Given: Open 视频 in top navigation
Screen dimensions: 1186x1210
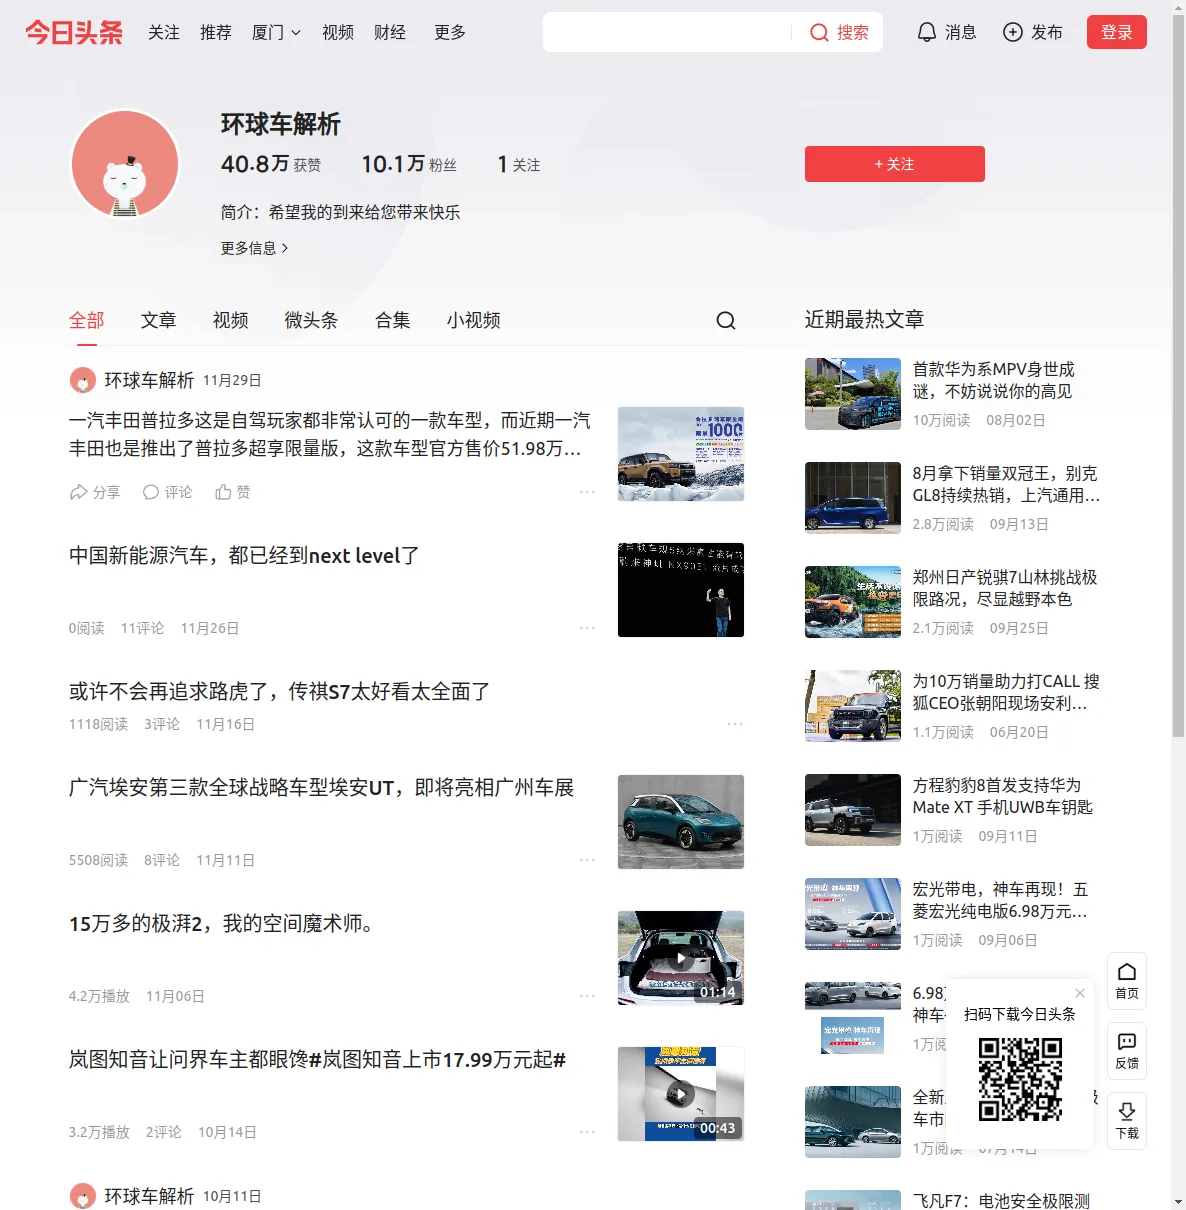Looking at the screenshot, I should pos(338,32).
